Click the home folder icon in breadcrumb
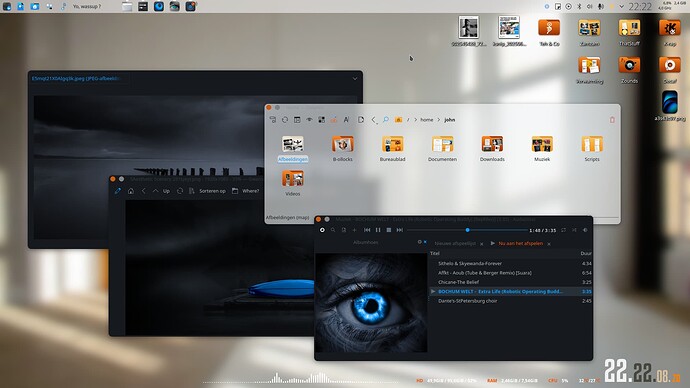This screenshot has height=388, width=690. (398, 120)
